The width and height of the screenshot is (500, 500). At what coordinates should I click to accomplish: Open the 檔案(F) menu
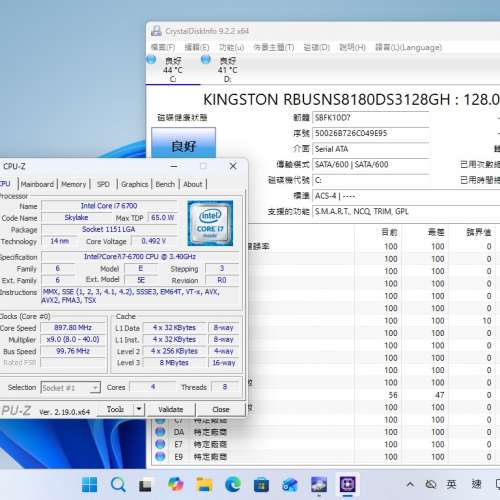pyautogui.click(x=163, y=47)
